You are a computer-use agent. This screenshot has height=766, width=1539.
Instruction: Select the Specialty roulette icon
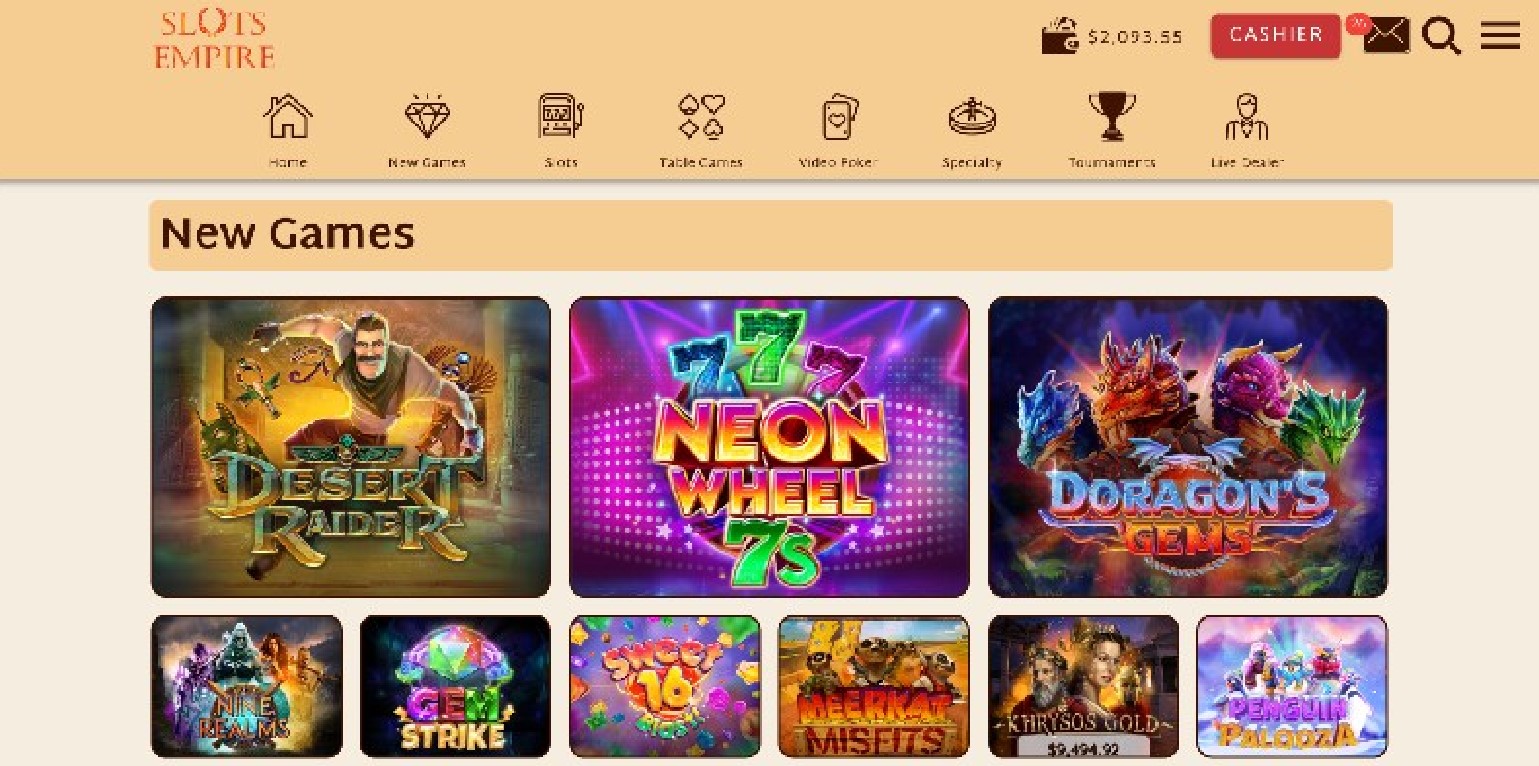click(972, 117)
